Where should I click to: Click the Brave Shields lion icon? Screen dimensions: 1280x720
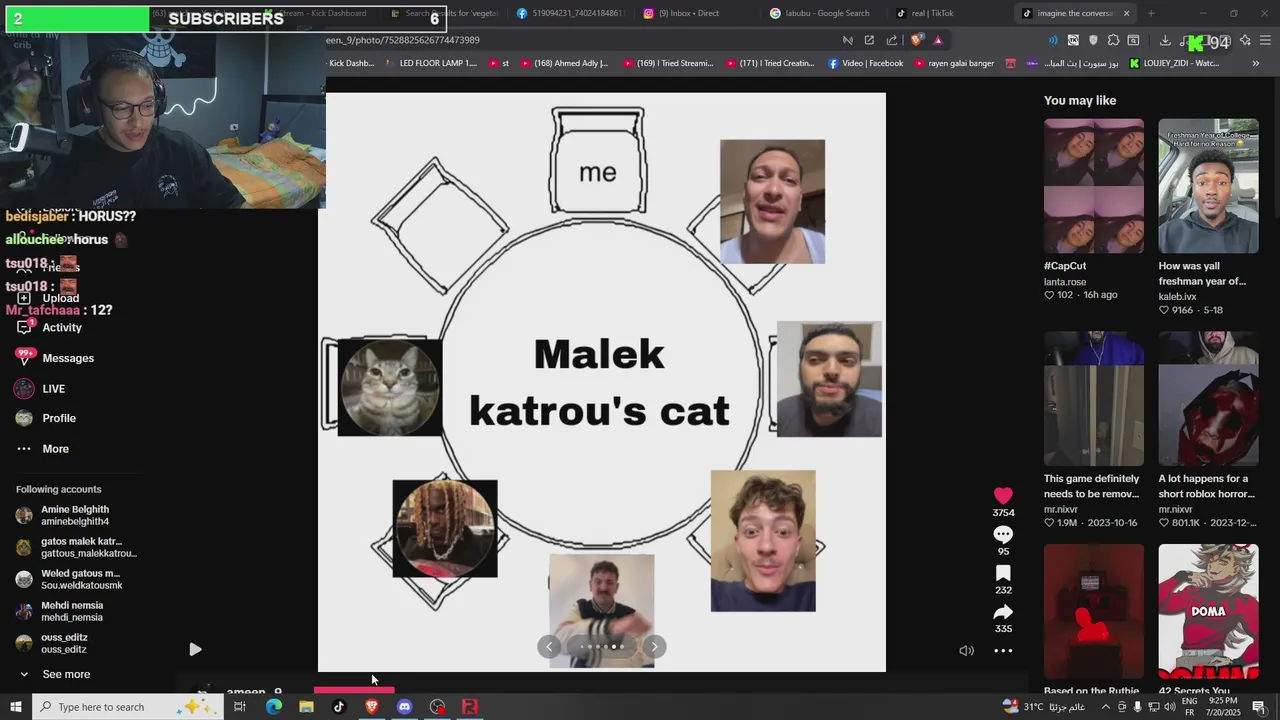click(x=916, y=40)
